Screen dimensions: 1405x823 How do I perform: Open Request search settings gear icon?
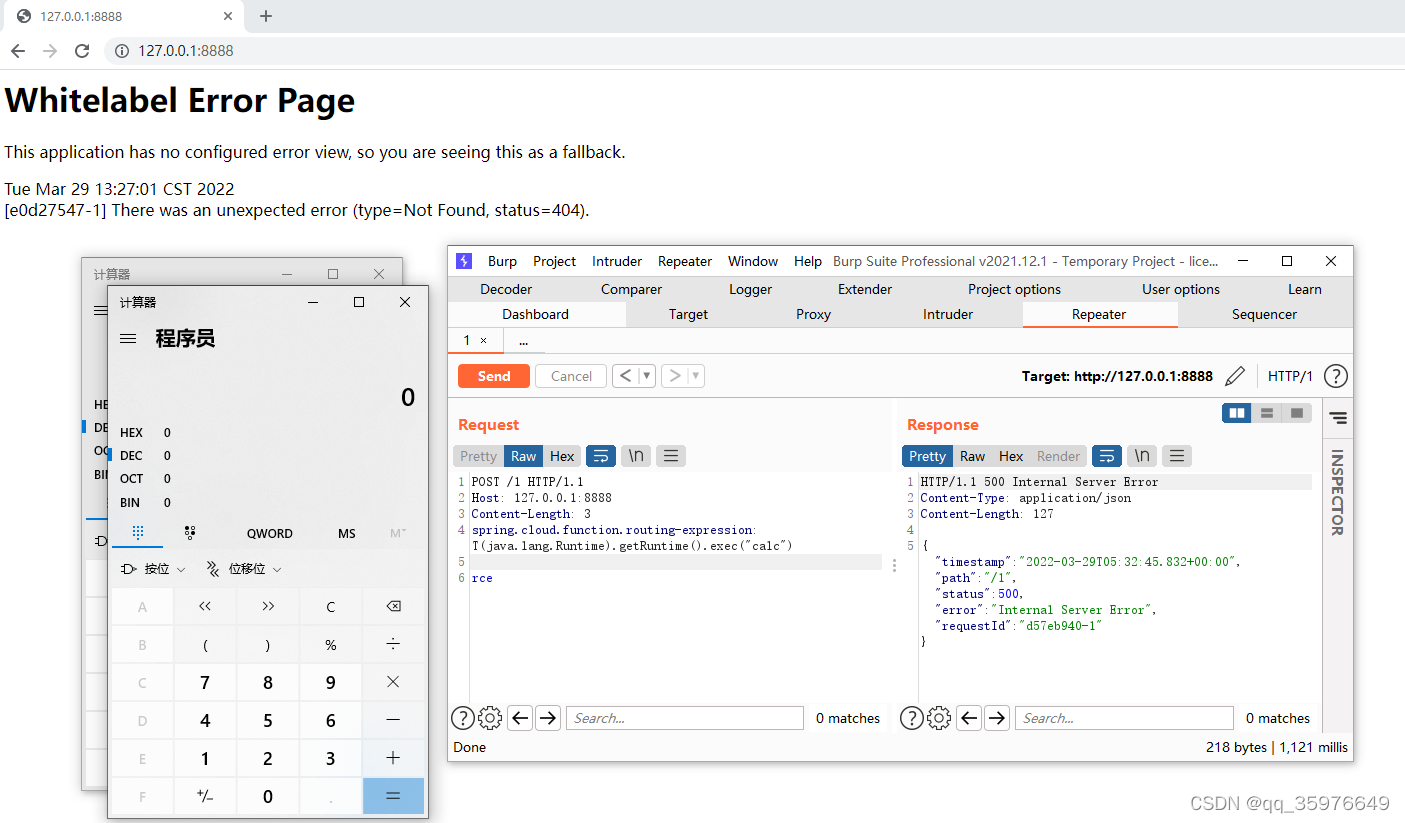click(x=490, y=718)
